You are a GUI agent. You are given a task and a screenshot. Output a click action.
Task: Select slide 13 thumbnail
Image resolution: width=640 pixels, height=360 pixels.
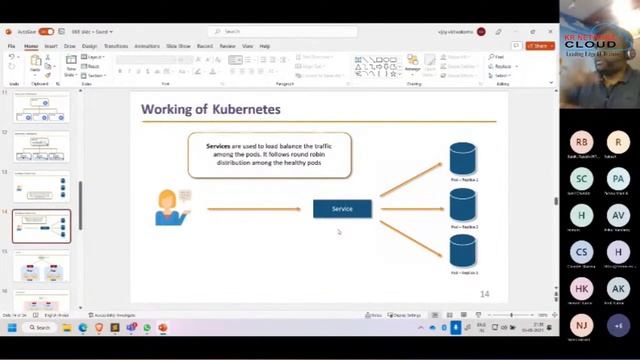pos(41,187)
